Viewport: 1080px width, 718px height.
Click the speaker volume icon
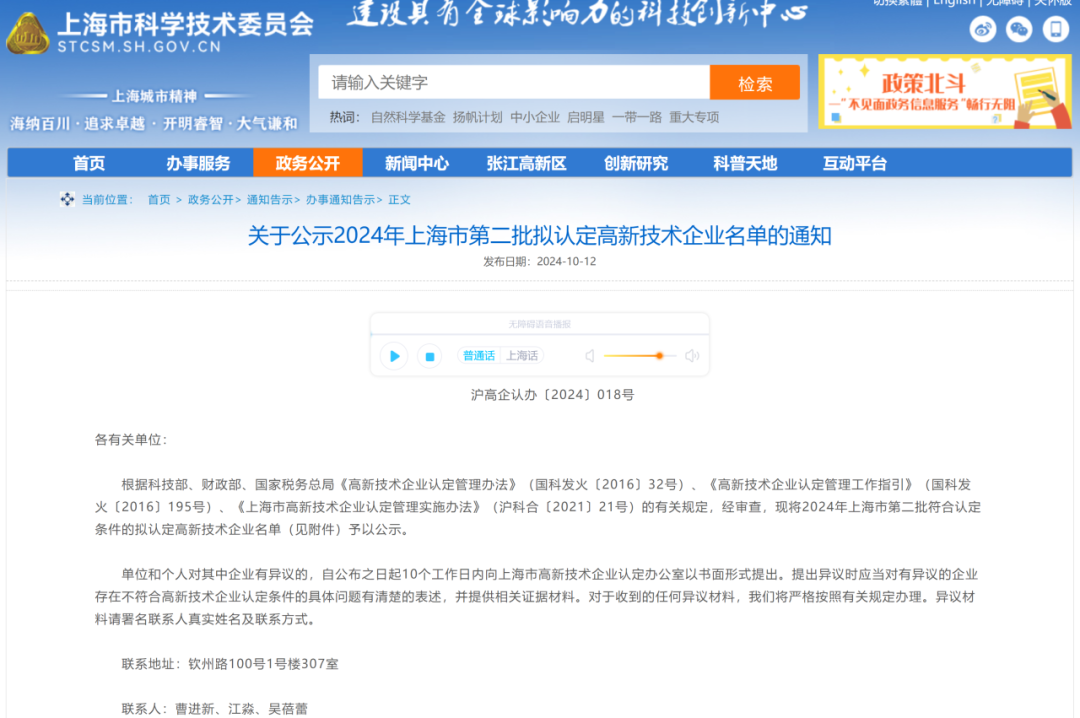tap(589, 356)
